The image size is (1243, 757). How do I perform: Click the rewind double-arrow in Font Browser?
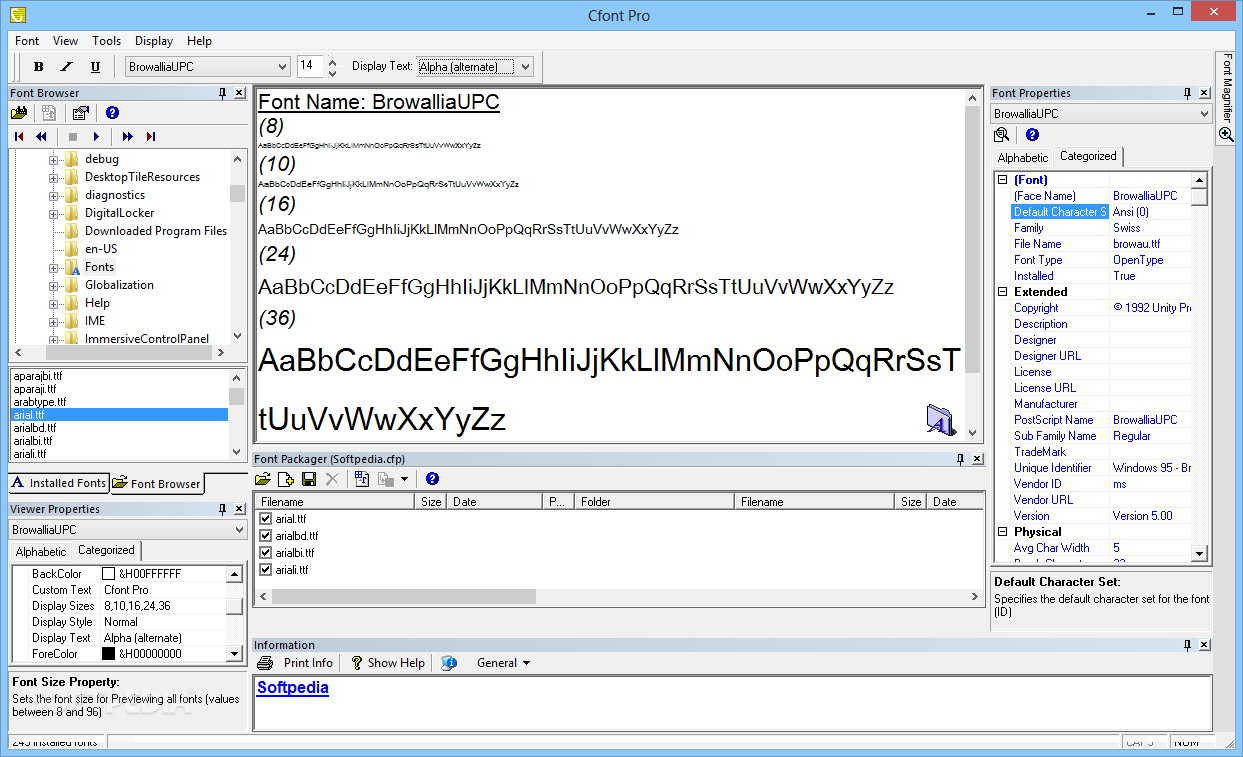tap(41, 136)
